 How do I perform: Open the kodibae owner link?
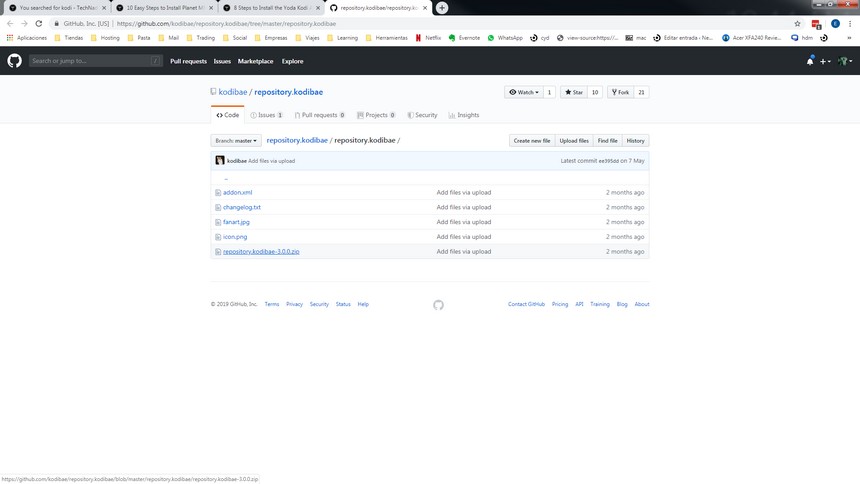pos(233,92)
